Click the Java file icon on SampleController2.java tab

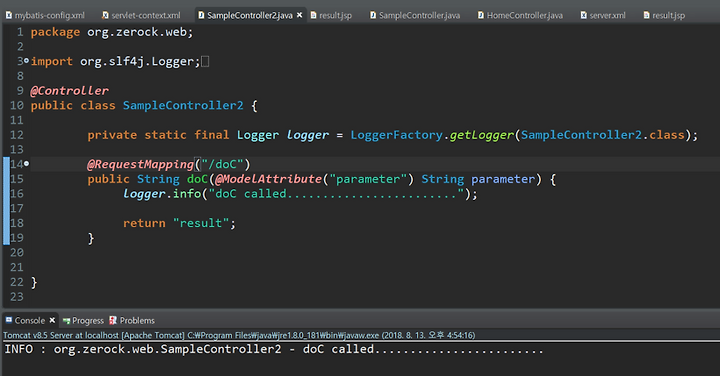(201, 15)
